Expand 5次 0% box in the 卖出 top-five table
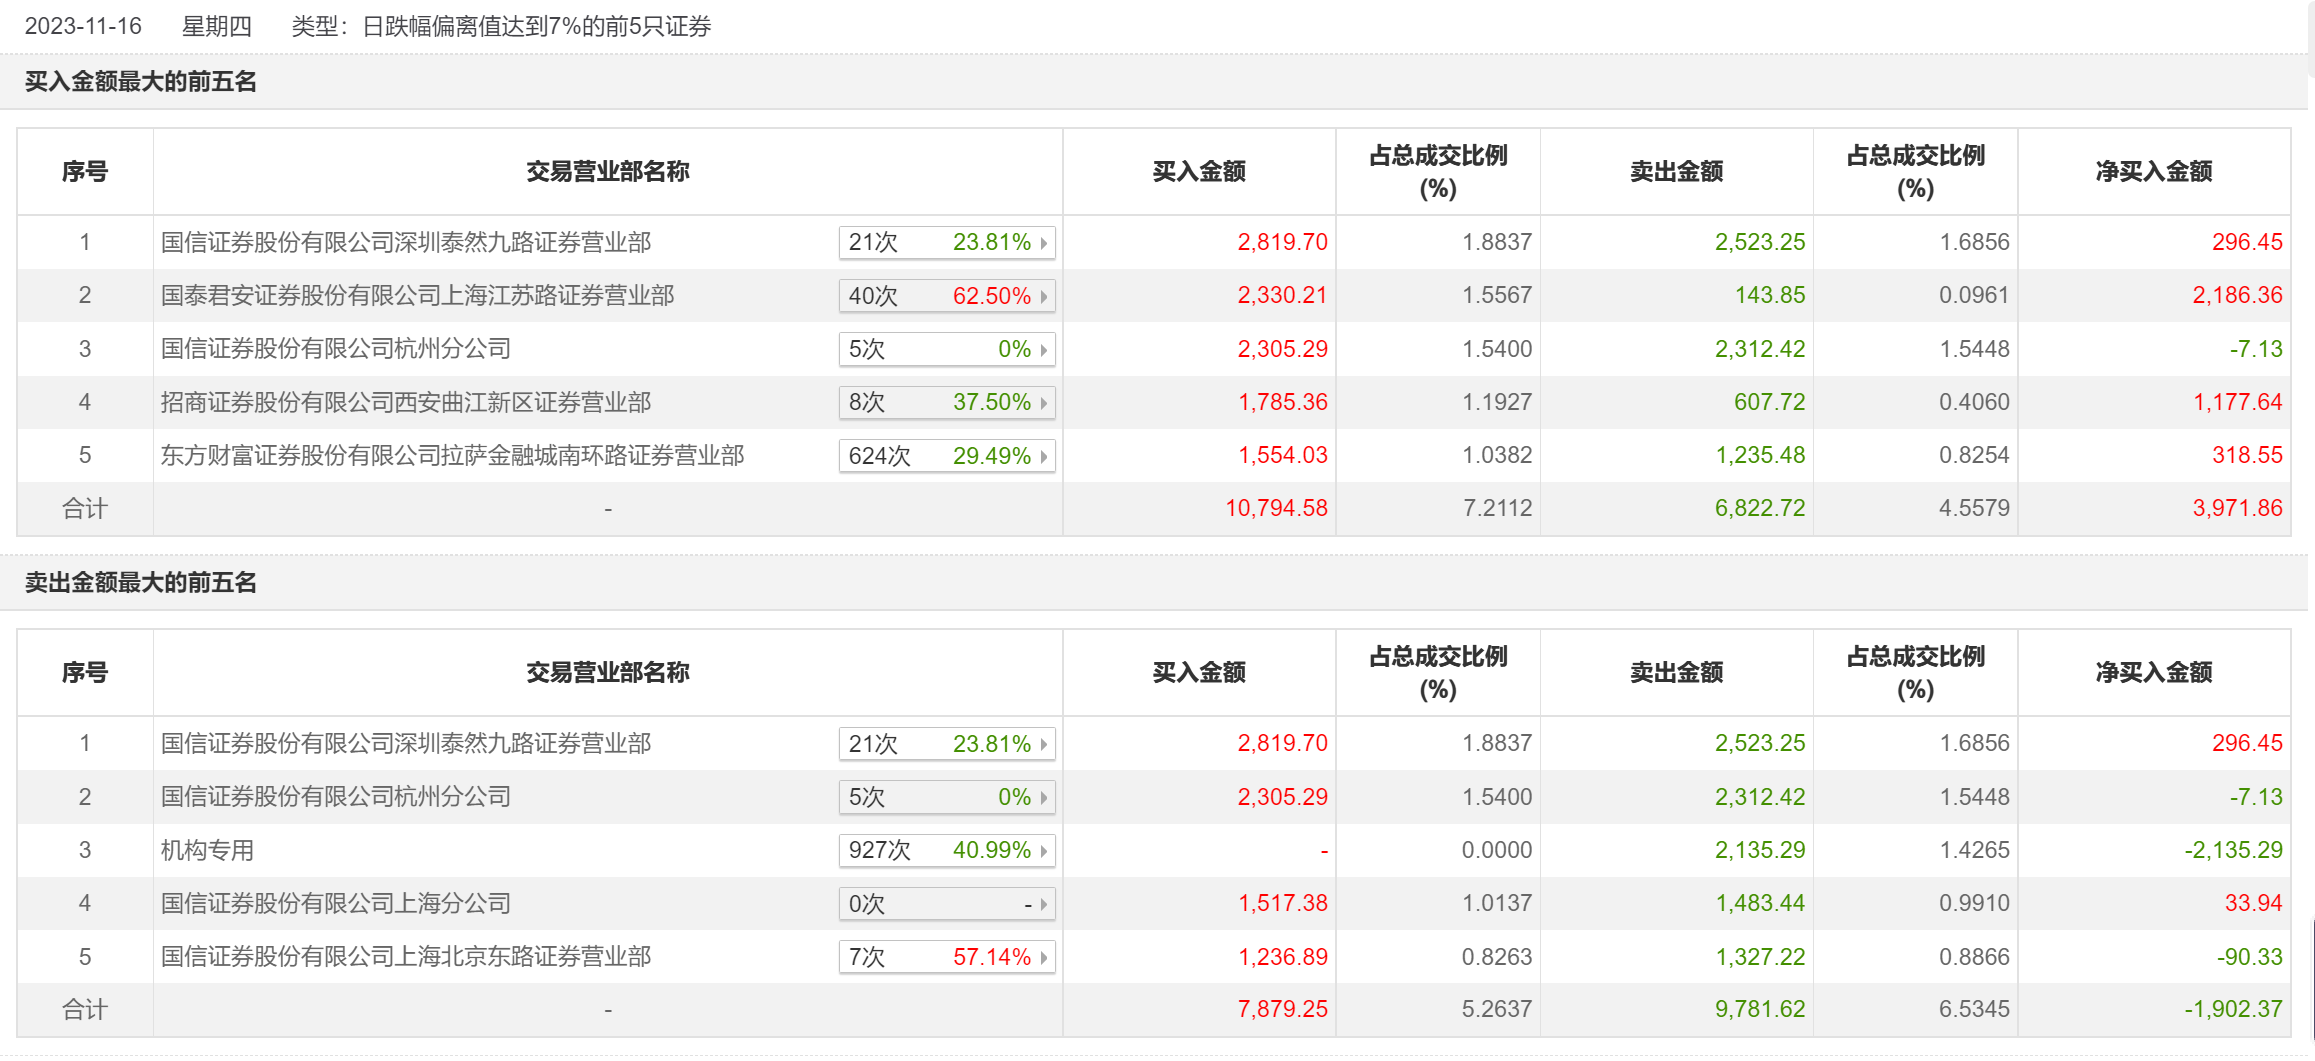The image size is (2315, 1061). pyautogui.click(x=947, y=797)
